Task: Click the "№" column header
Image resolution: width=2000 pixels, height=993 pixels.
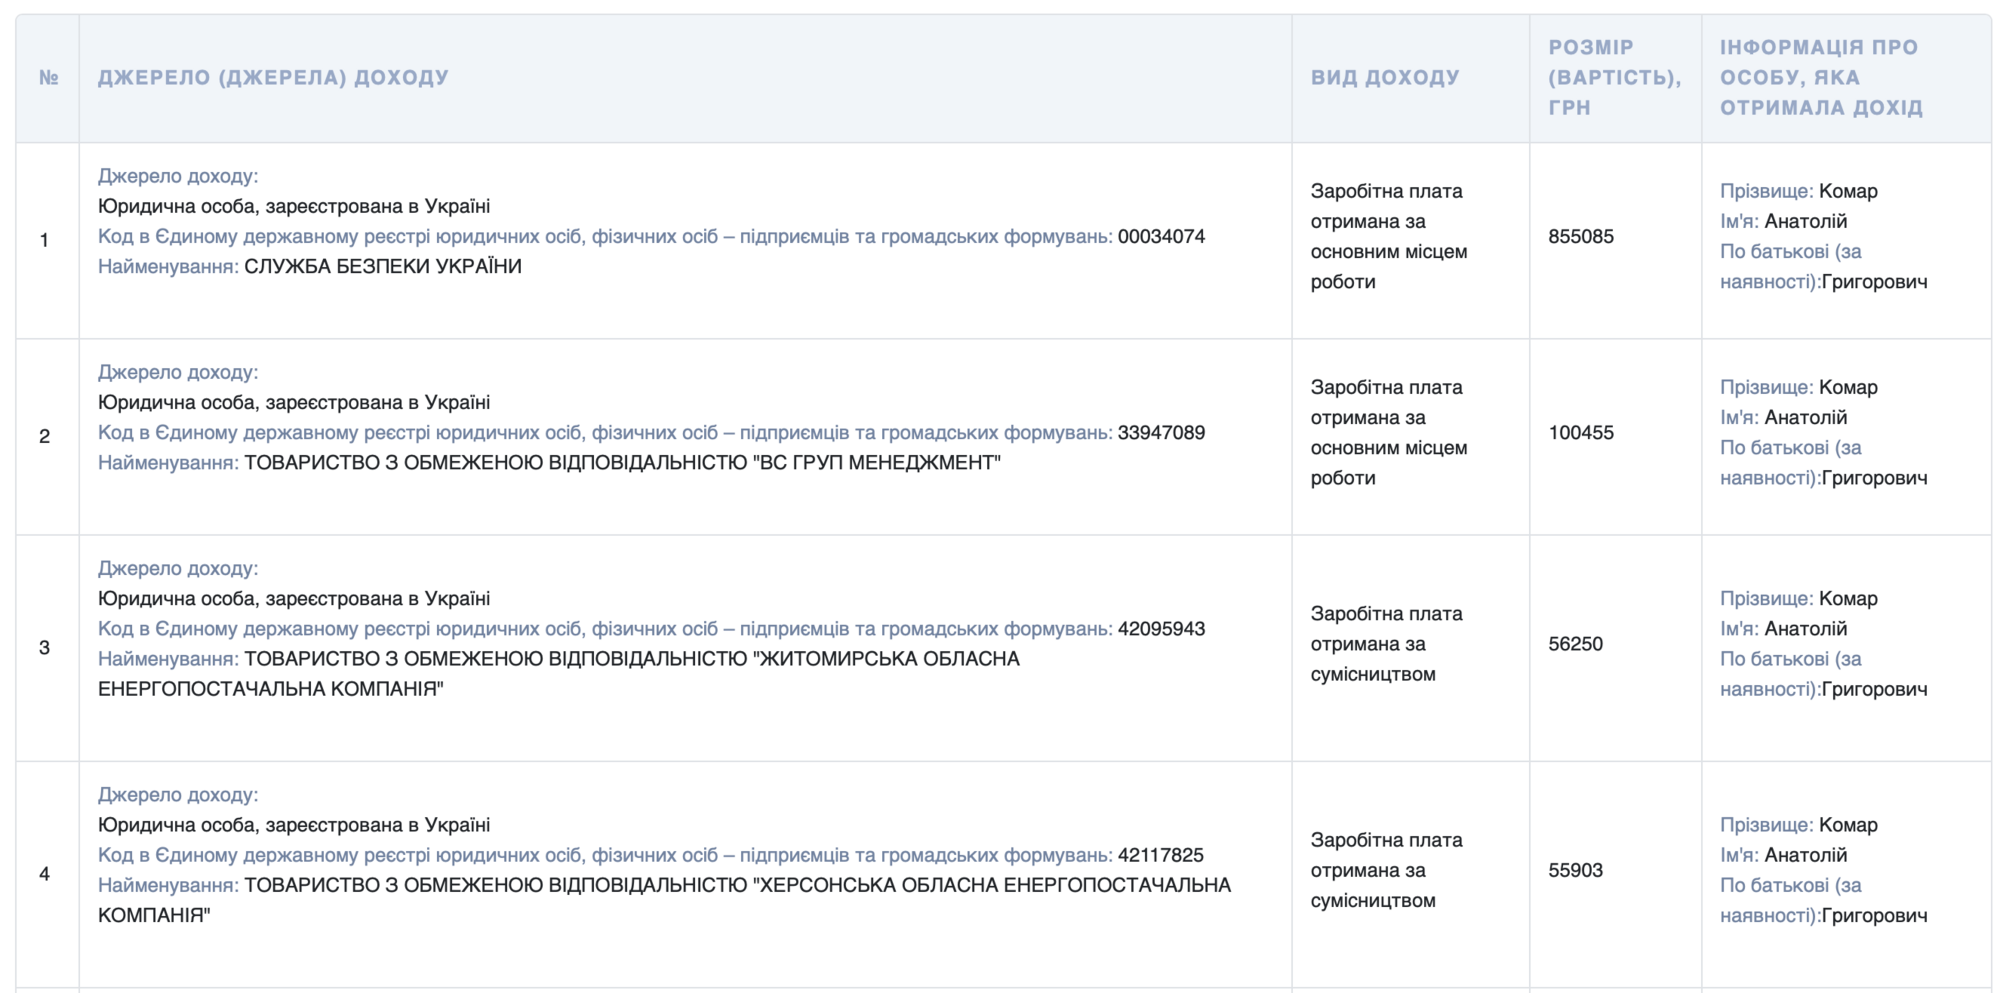Action: pos(48,78)
